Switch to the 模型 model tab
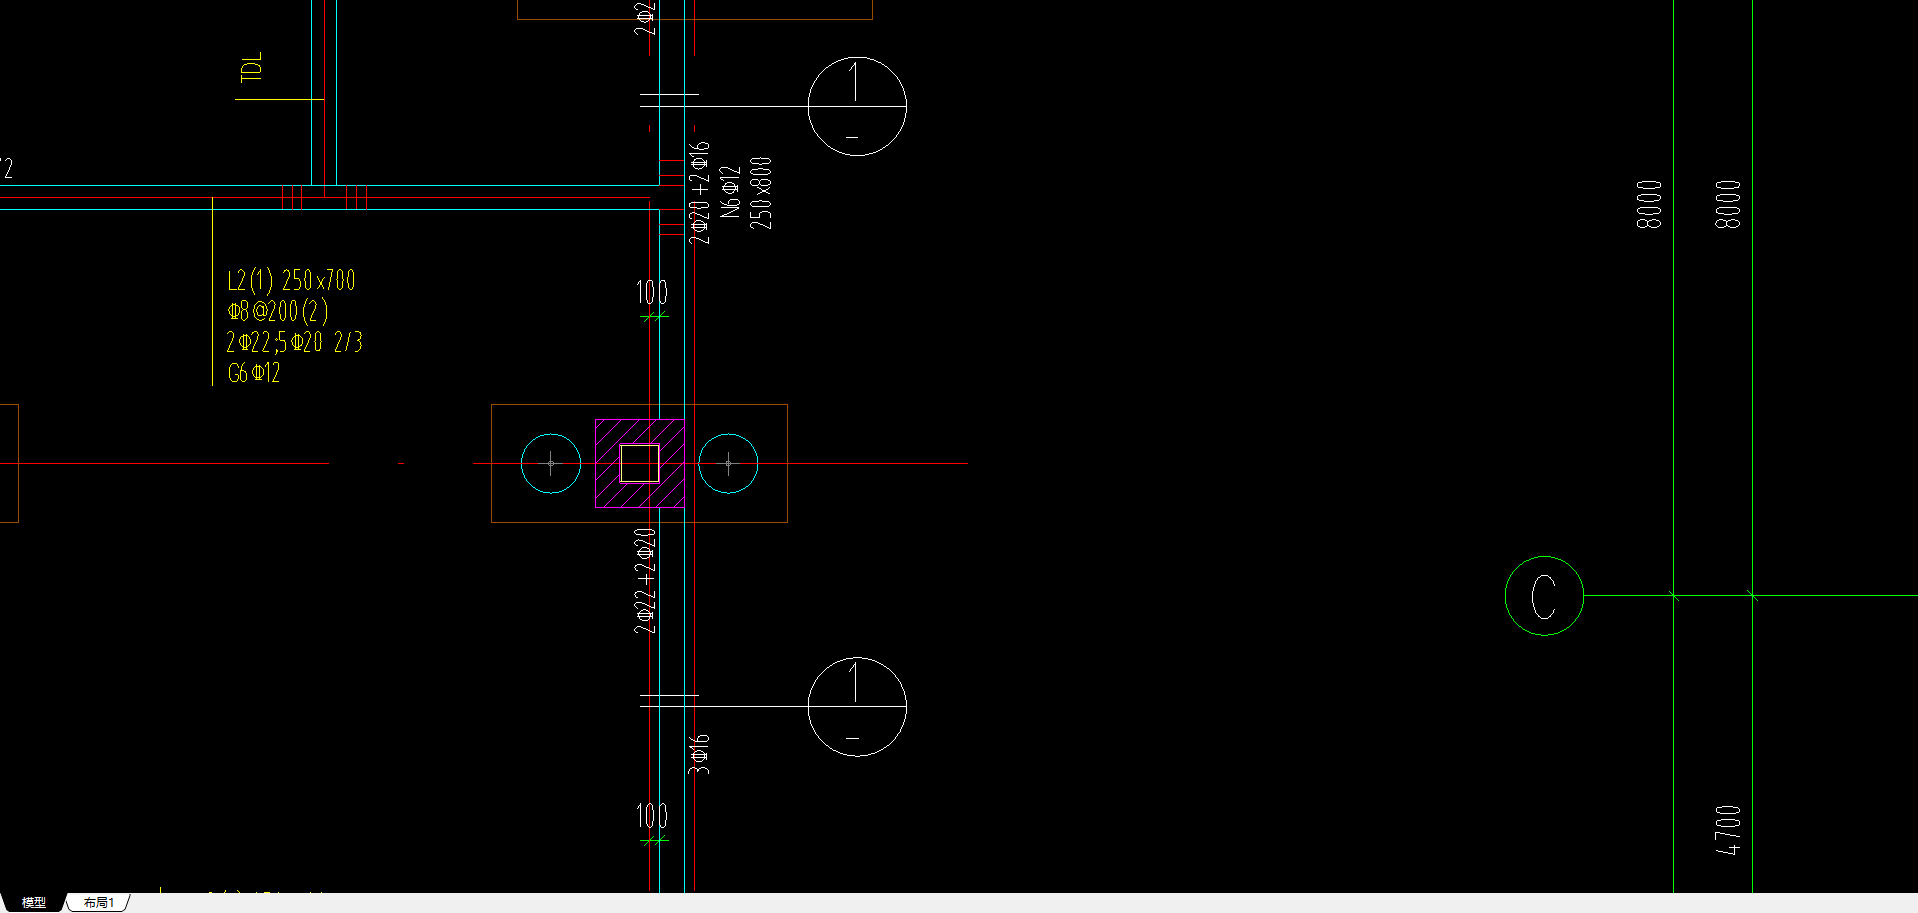Viewport: 1918px width, 913px height. click(x=33, y=902)
